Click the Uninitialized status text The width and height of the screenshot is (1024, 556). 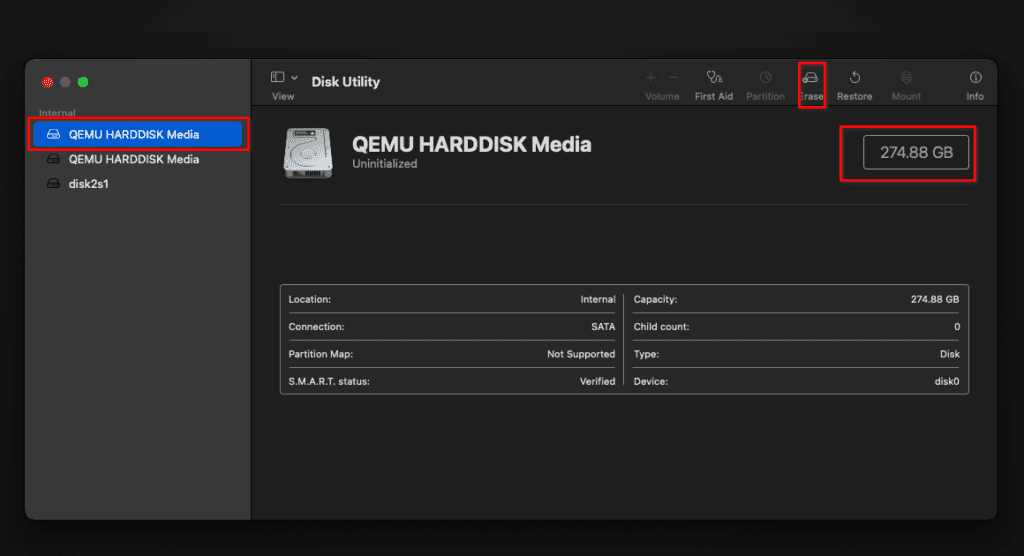coord(385,164)
